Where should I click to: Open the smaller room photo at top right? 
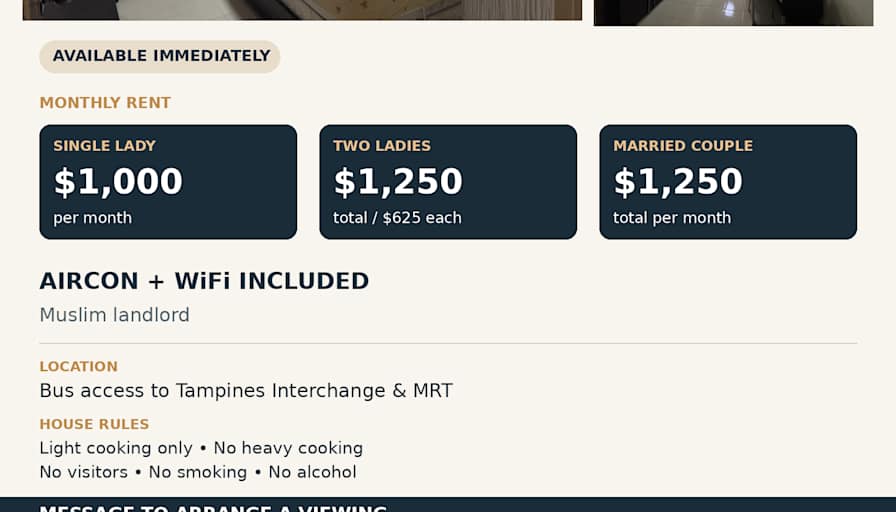click(733, 13)
